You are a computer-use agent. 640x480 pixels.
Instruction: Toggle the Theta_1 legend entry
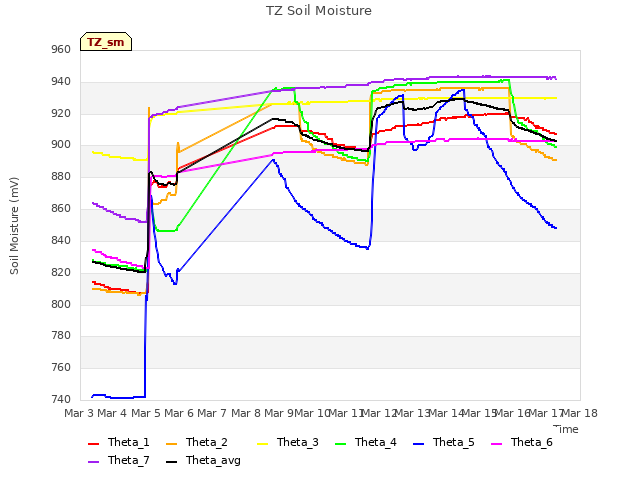click(x=119, y=442)
